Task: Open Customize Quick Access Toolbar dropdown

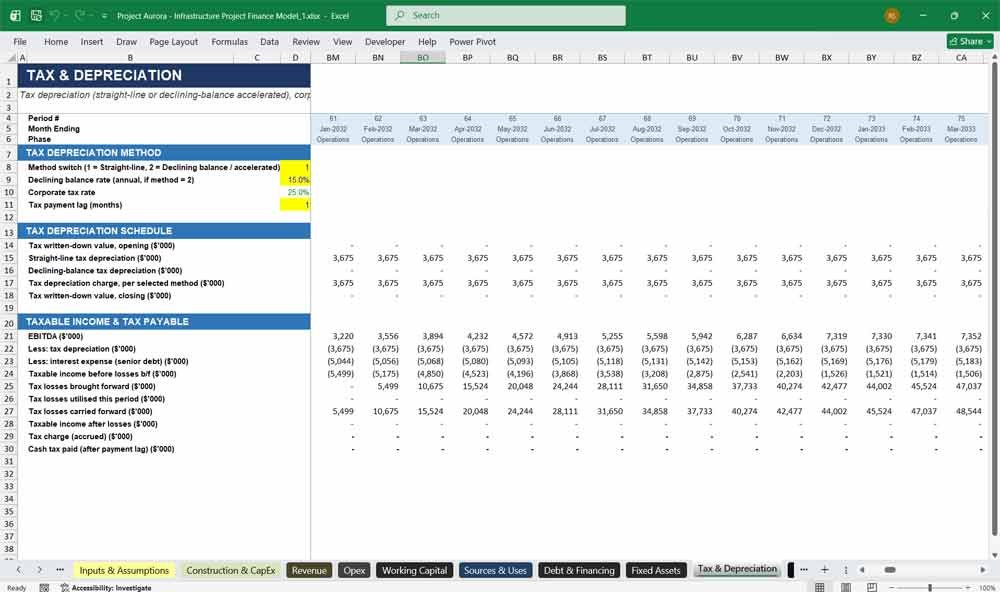Action: pyautogui.click(x=105, y=16)
